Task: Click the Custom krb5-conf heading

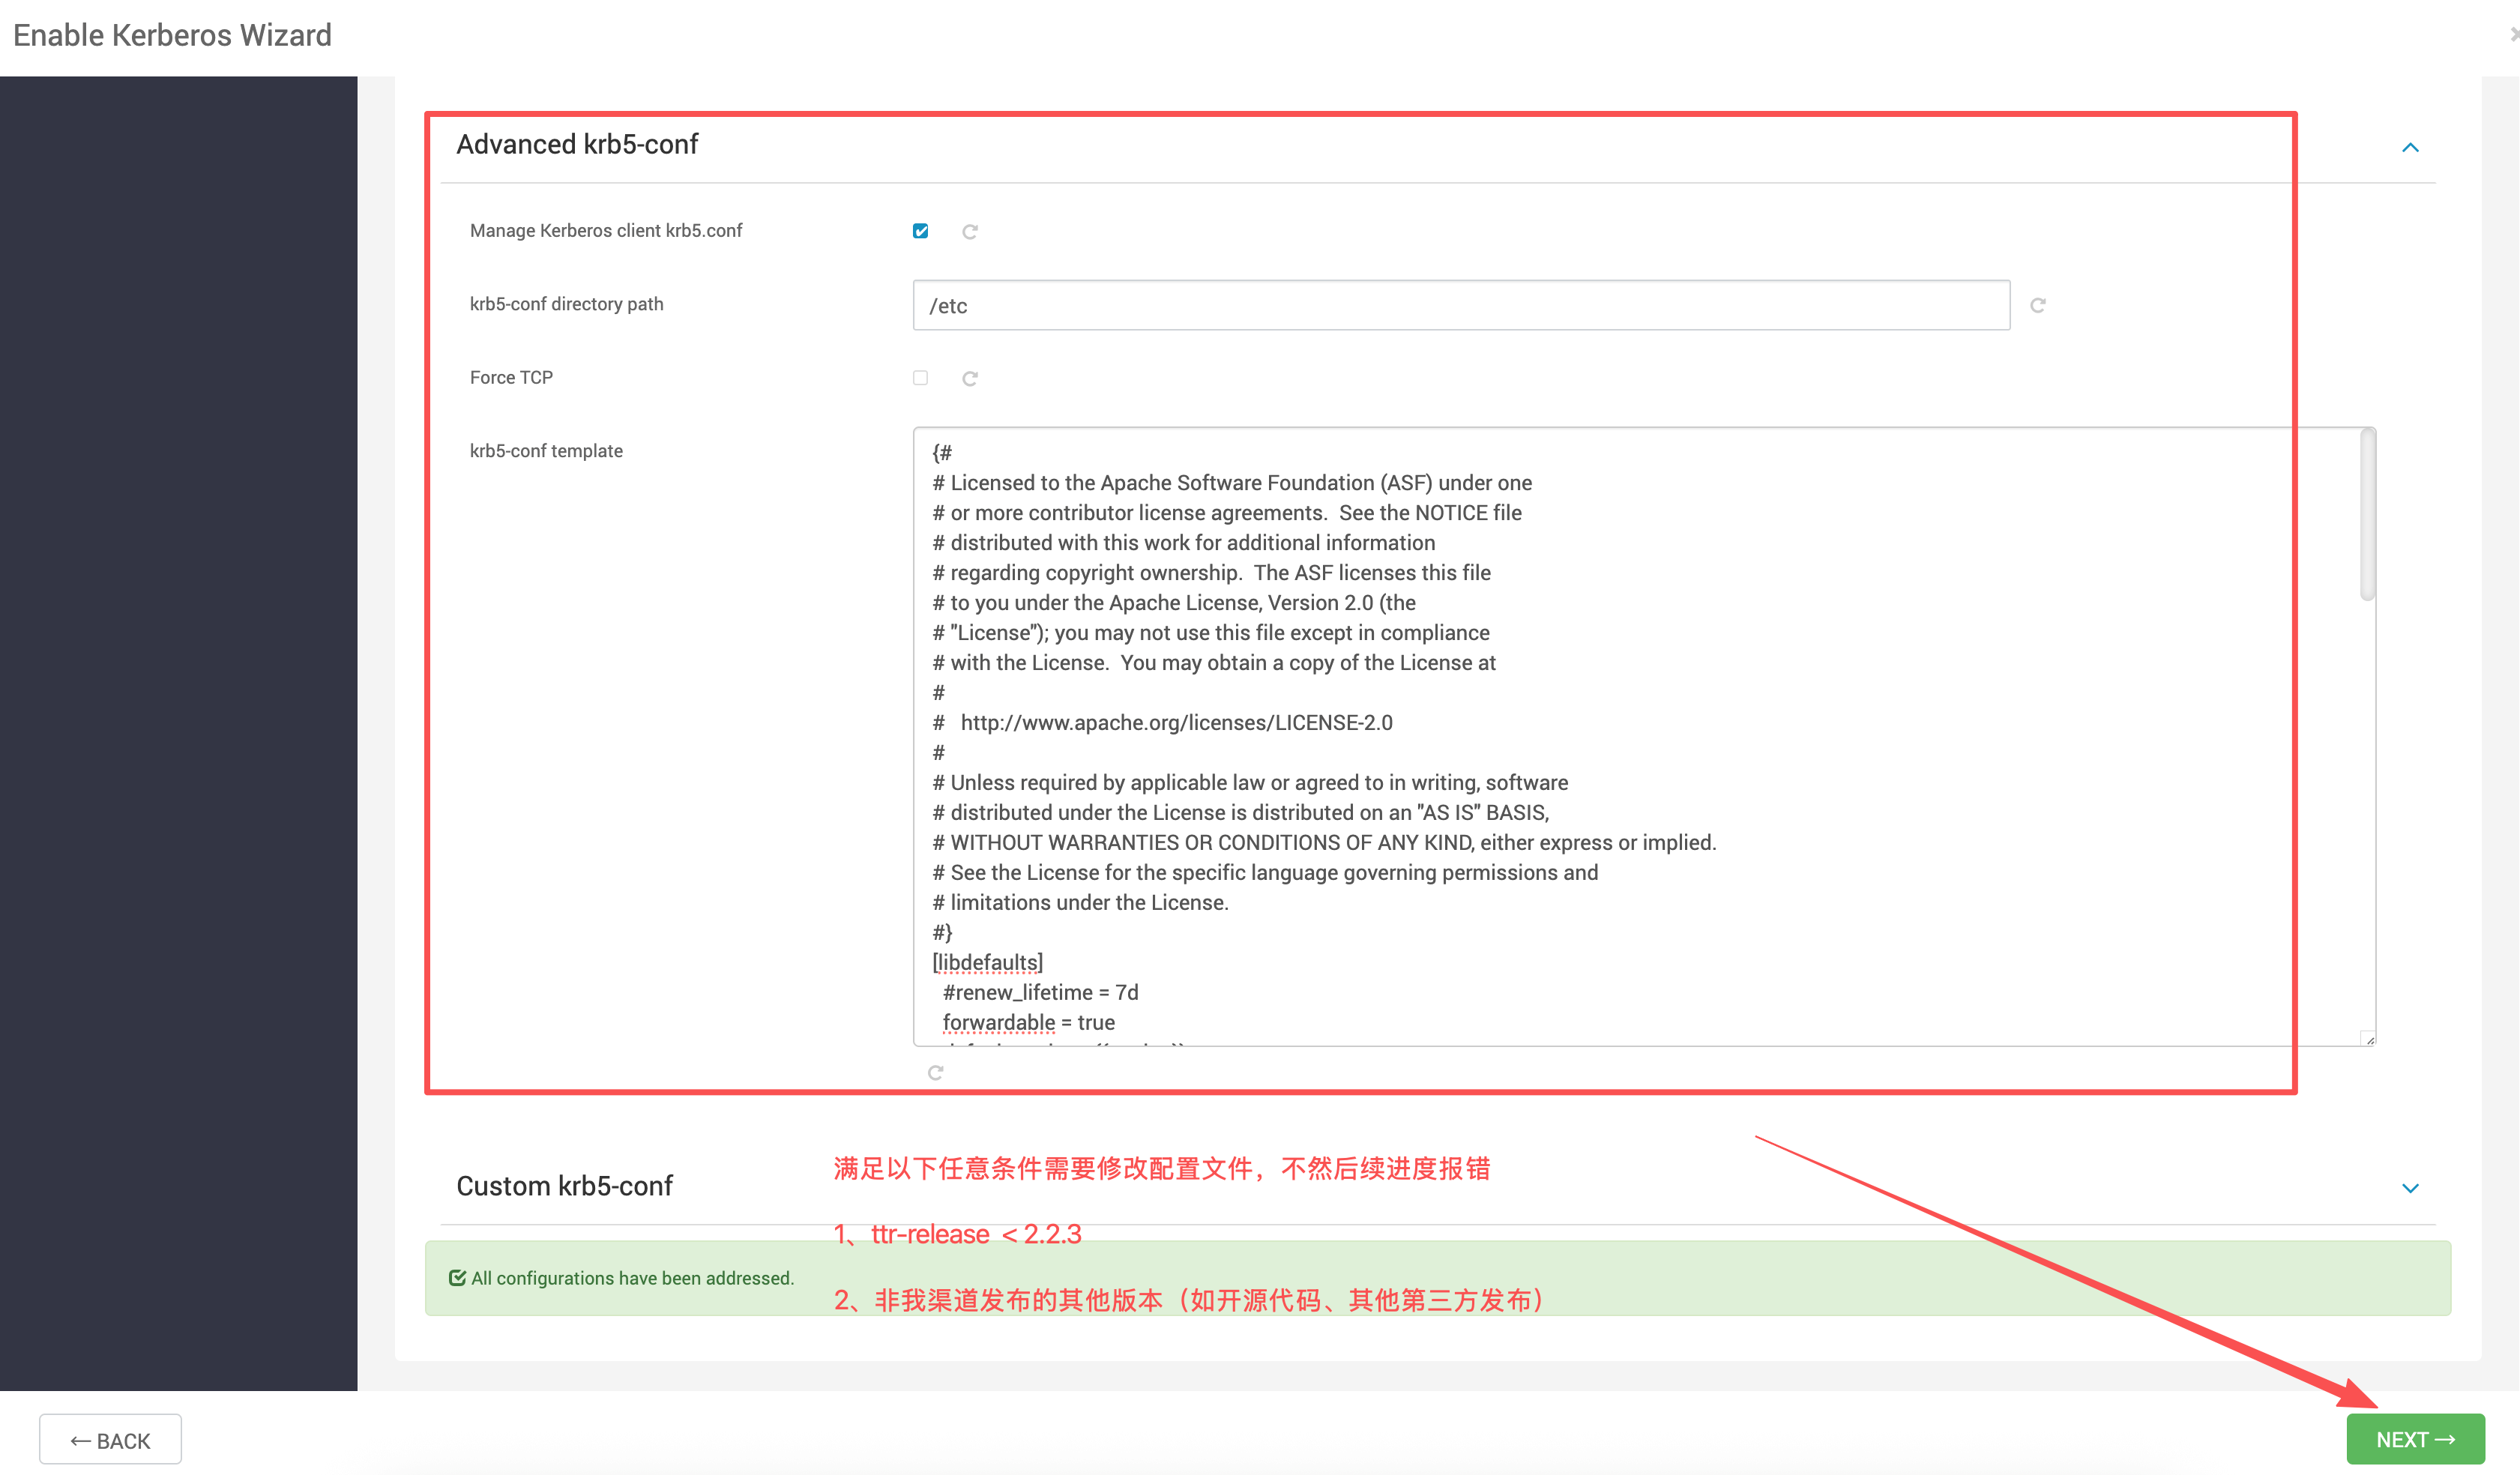Action: coord(564,1186)
